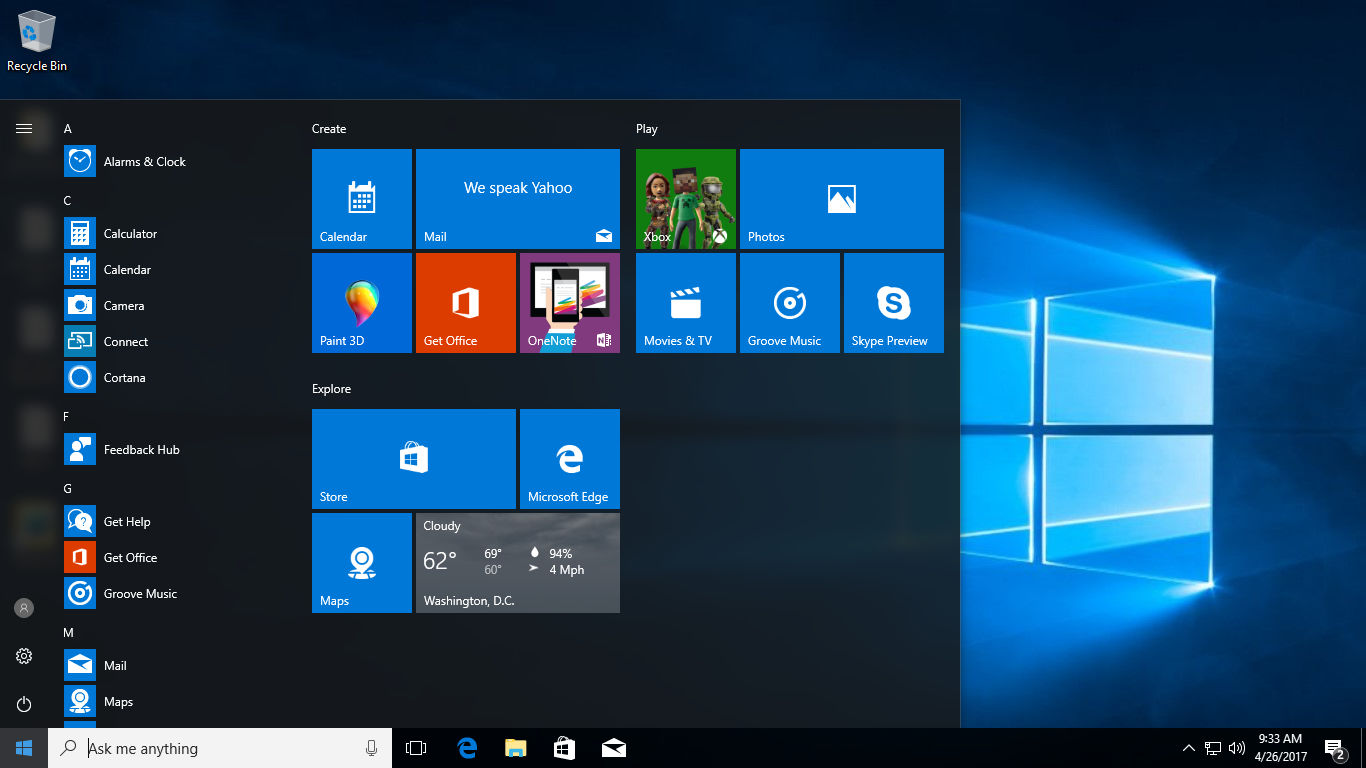
Task: Click the user account icon
Action: [x=24, y=608]
